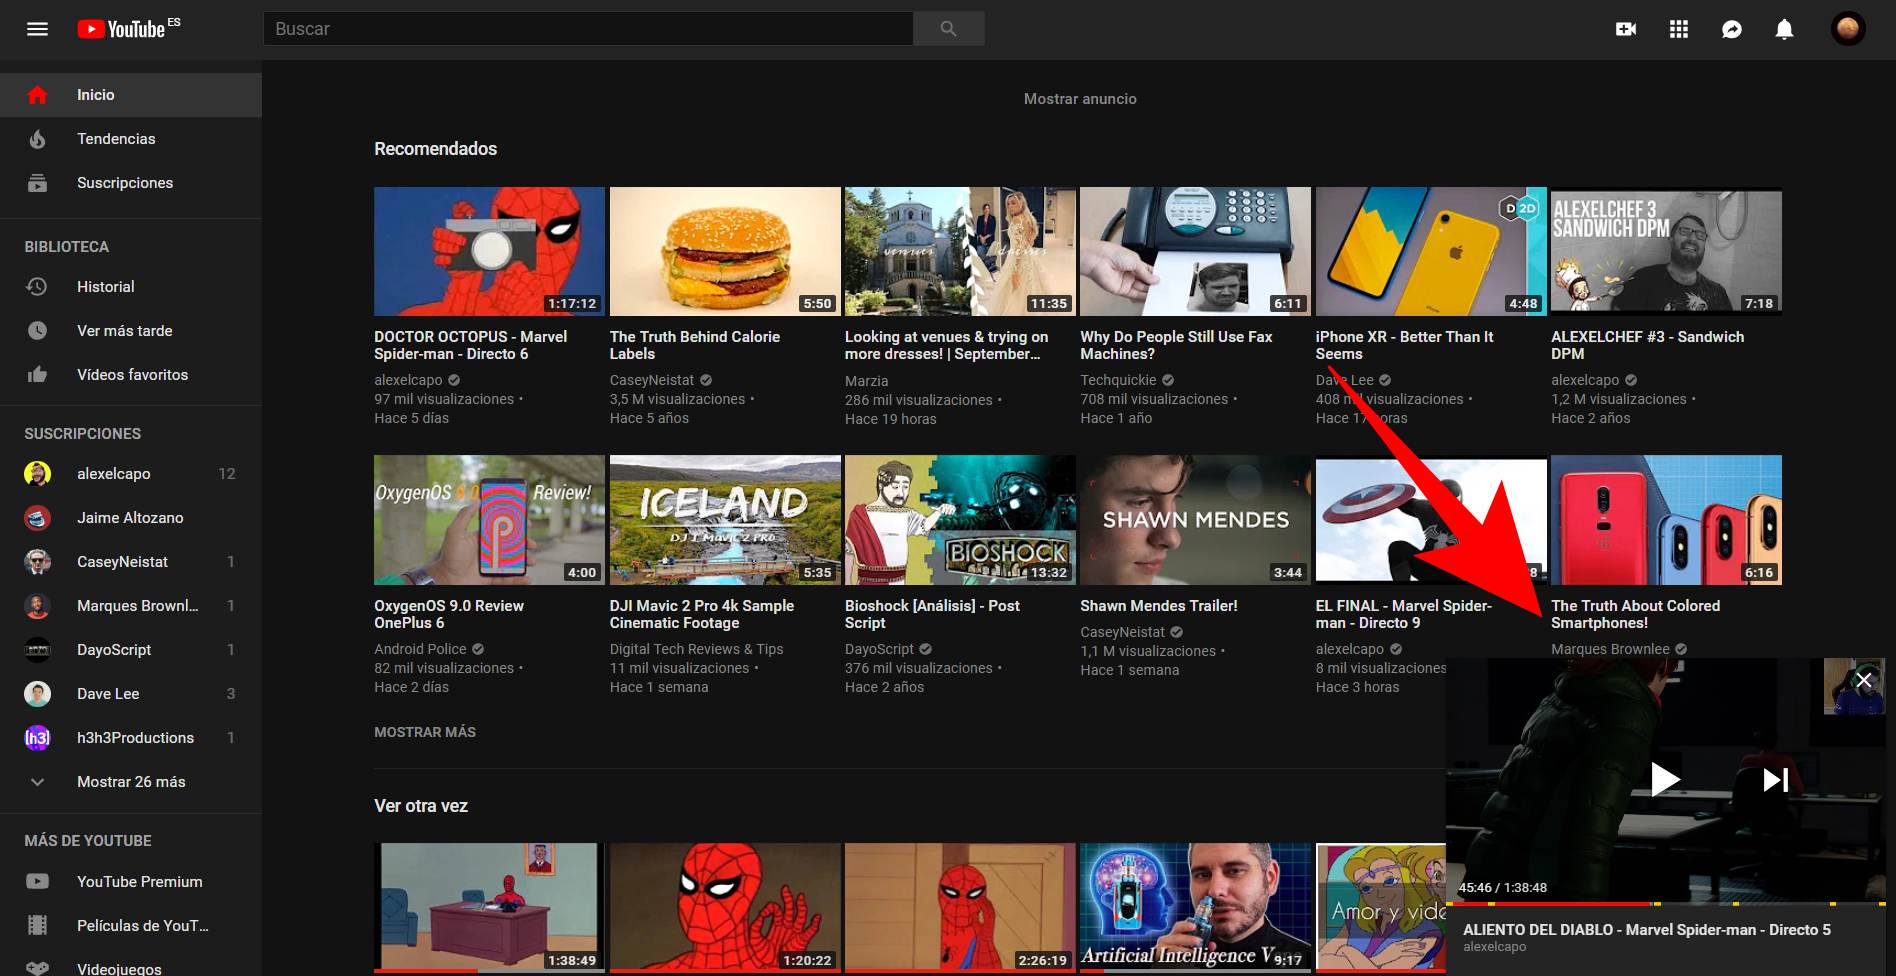Click the Dave Lee channel avatar in sidebar
The image size is (1896, 976).
point(37,694)
